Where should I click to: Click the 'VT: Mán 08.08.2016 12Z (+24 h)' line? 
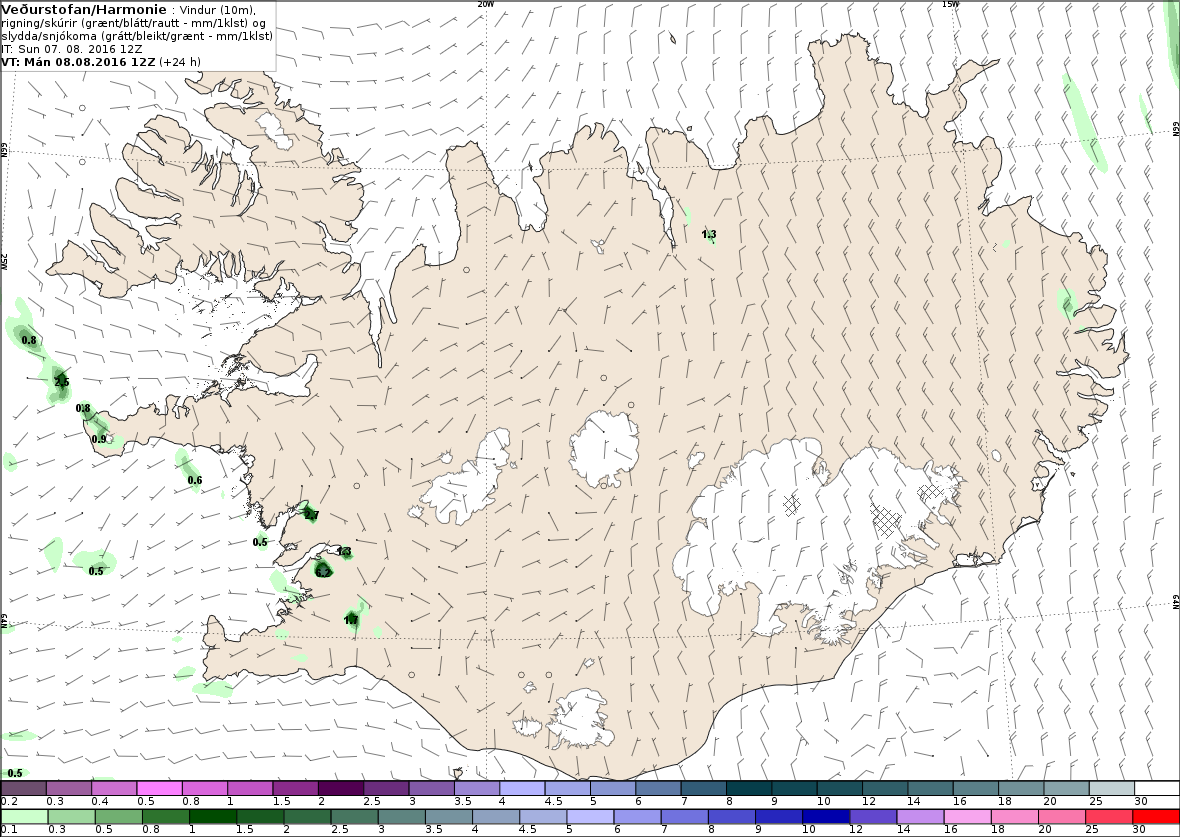pos(101,62)
